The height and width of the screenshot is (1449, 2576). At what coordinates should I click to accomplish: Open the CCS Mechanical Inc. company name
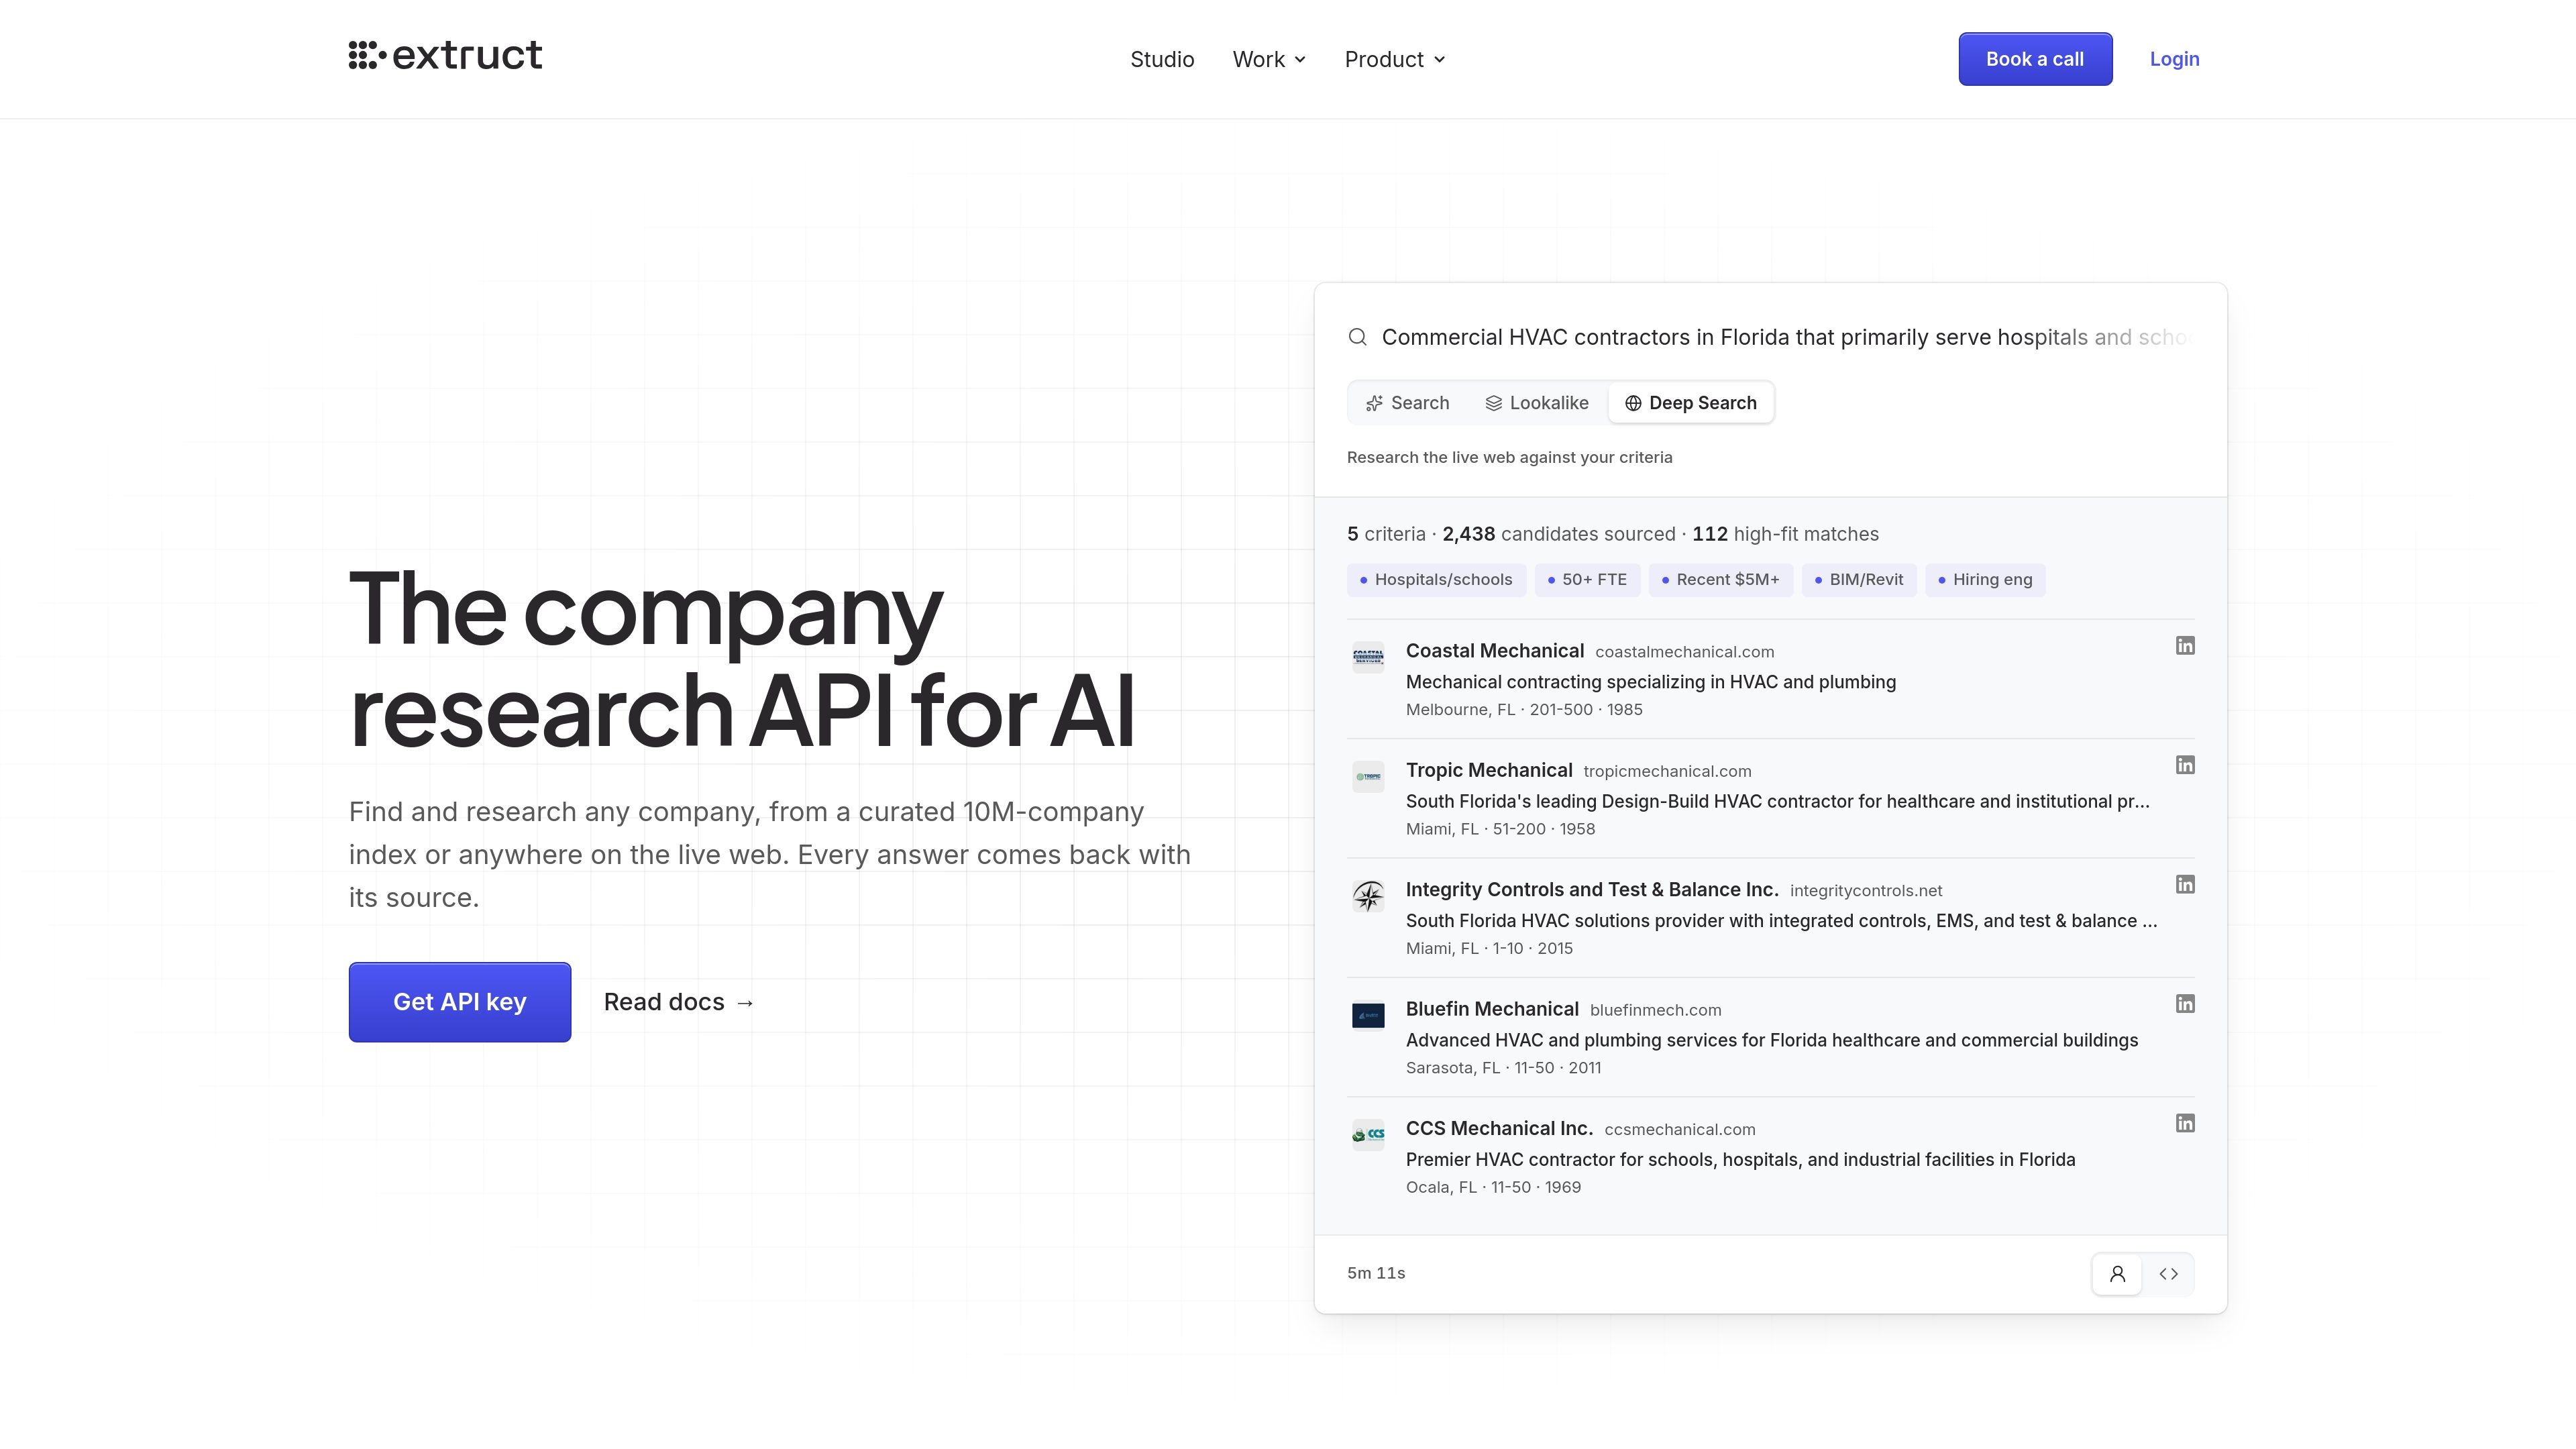tap(1499, 1128)
